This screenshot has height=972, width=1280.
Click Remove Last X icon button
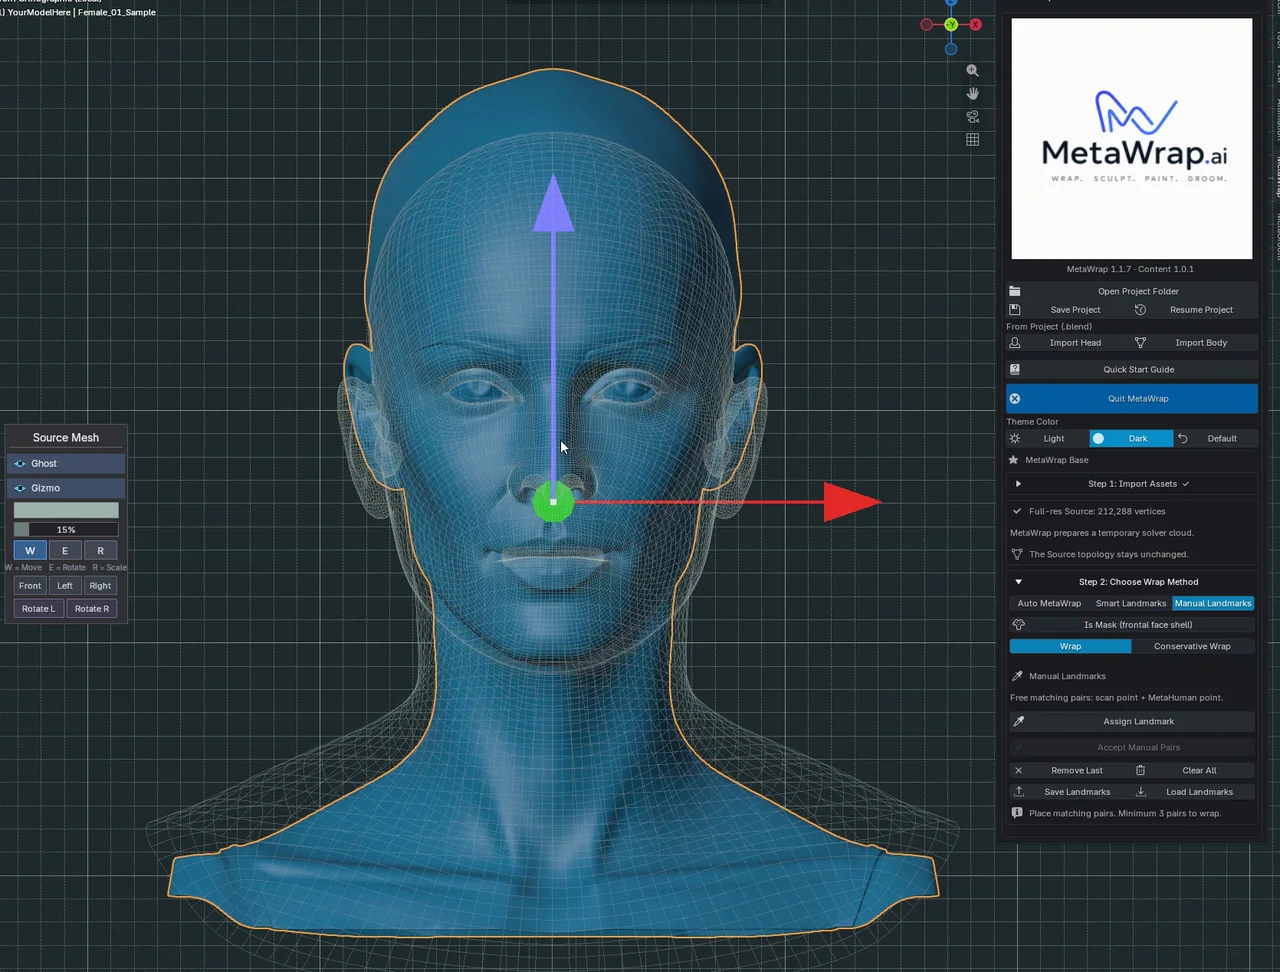click(x=1068, y=771)
